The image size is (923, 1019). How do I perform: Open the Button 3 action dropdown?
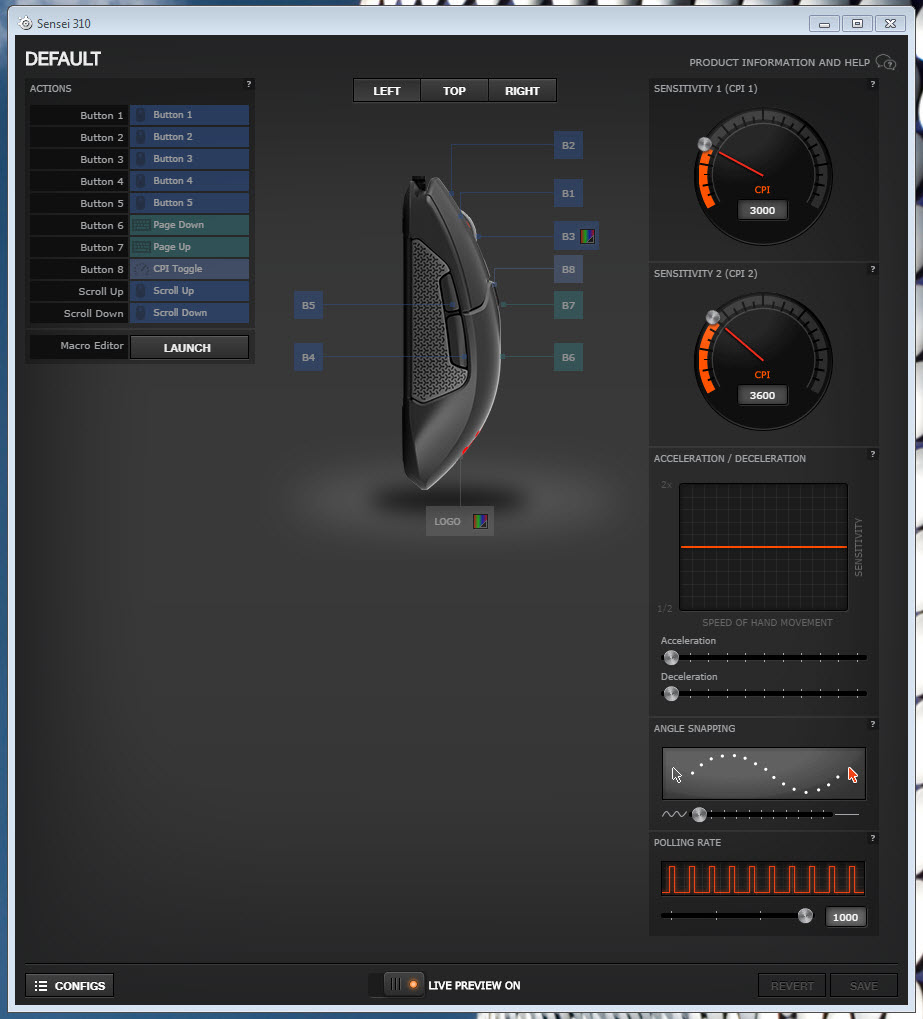tap(189, 159)
